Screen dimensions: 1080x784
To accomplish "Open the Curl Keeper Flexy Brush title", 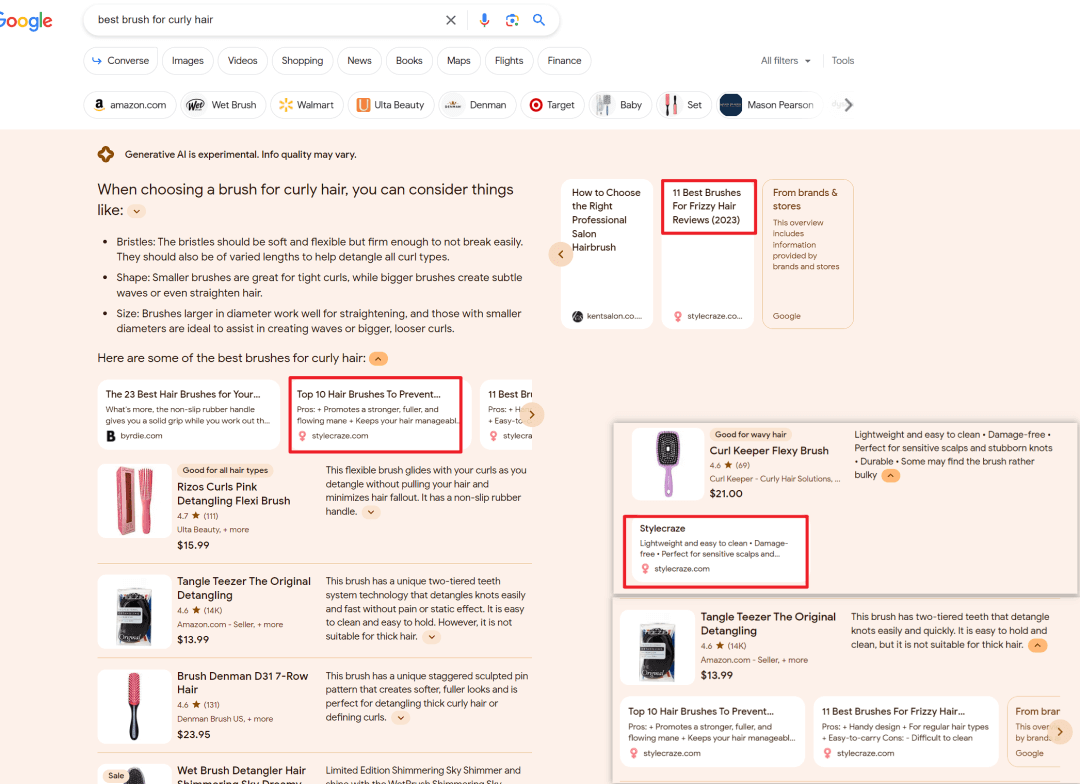I will click(769, 451).
